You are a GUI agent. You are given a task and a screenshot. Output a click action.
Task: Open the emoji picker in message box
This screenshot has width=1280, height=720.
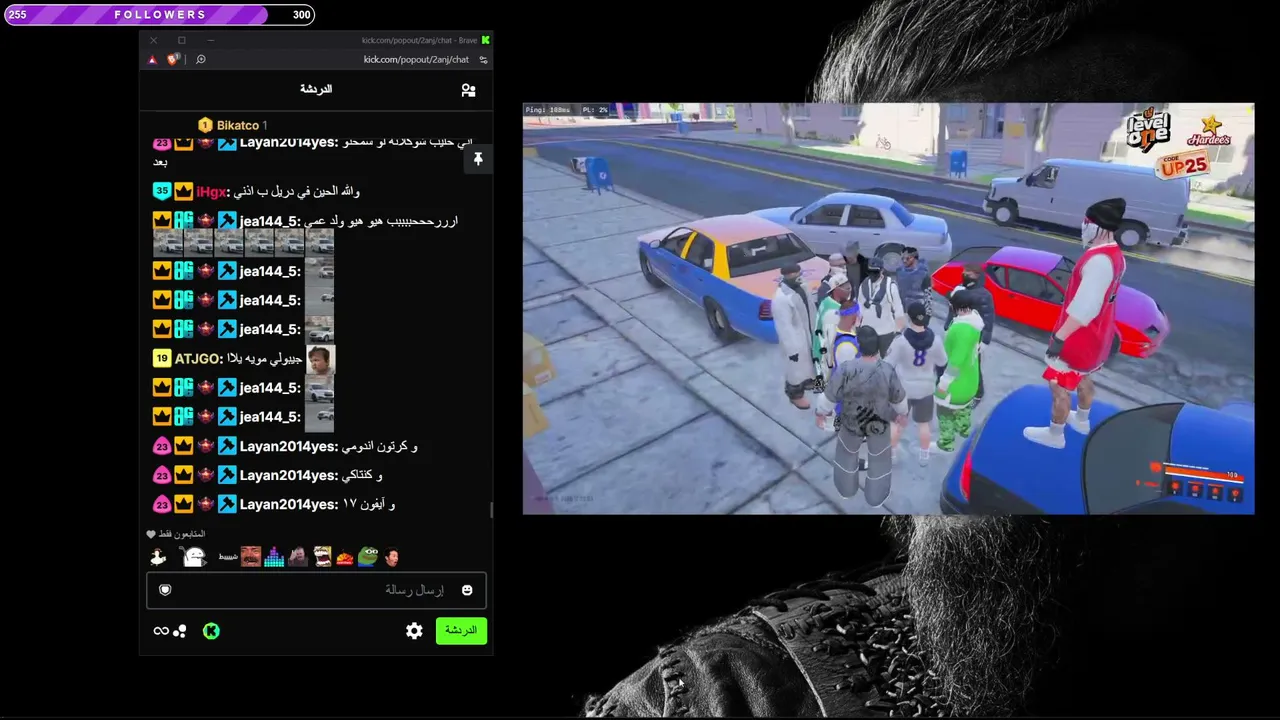tap(467, 590)
